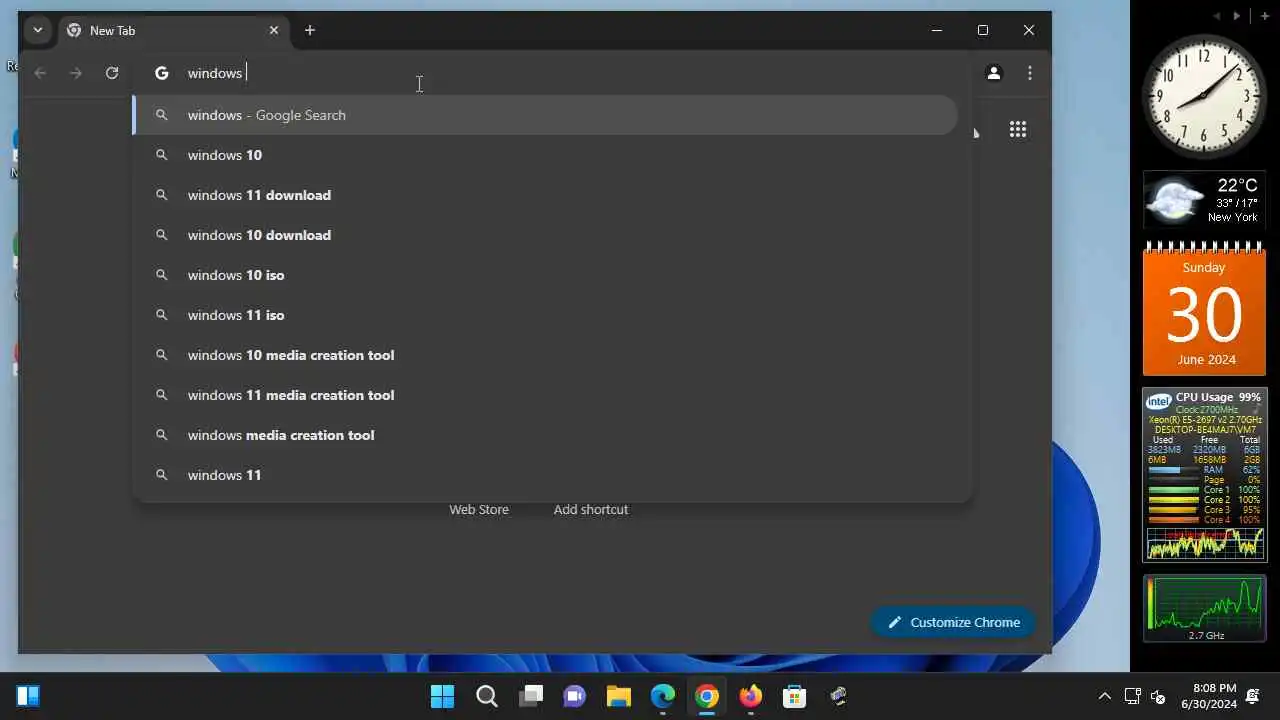Screen dimensions: 1280x720
Task: Open File Explorer from the taskbar
Action: tap(619, 696)
